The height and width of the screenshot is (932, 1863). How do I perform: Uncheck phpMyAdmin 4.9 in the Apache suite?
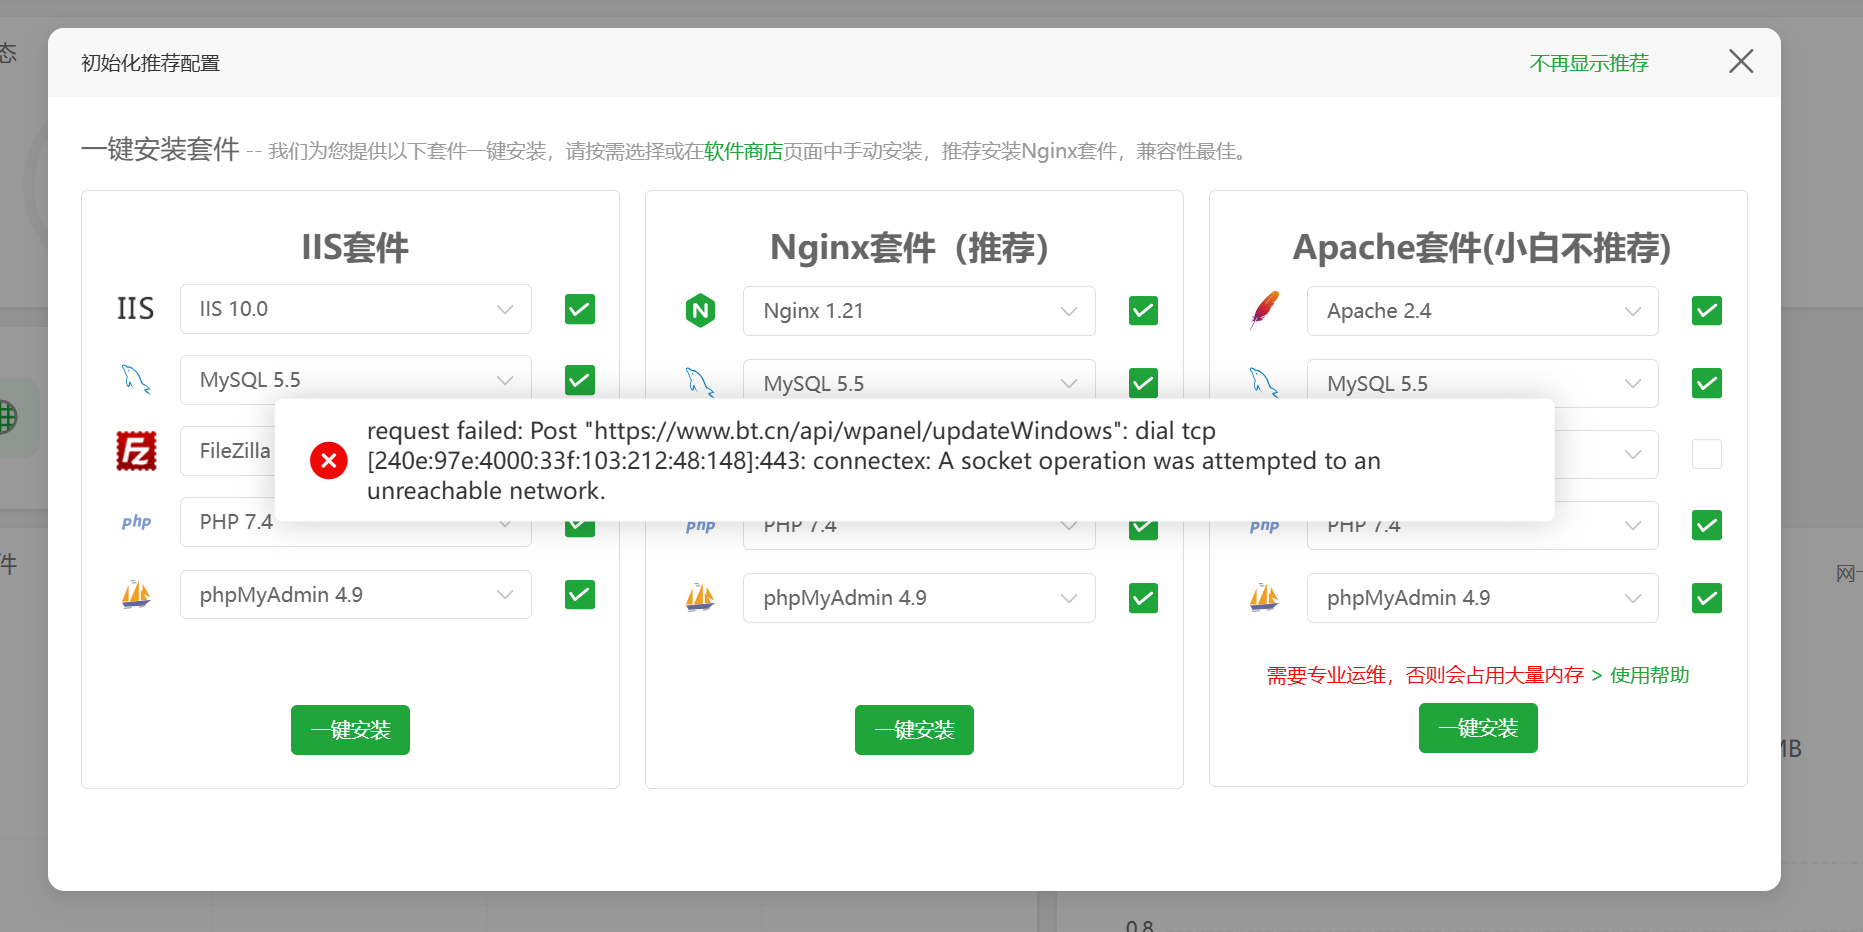tap(1707, 598)
